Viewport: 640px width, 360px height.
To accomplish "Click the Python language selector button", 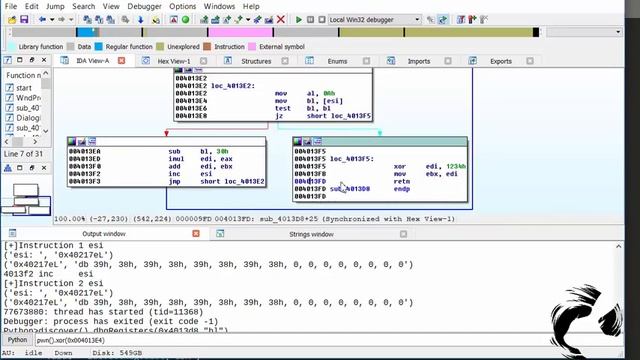I will click(17, 340).
